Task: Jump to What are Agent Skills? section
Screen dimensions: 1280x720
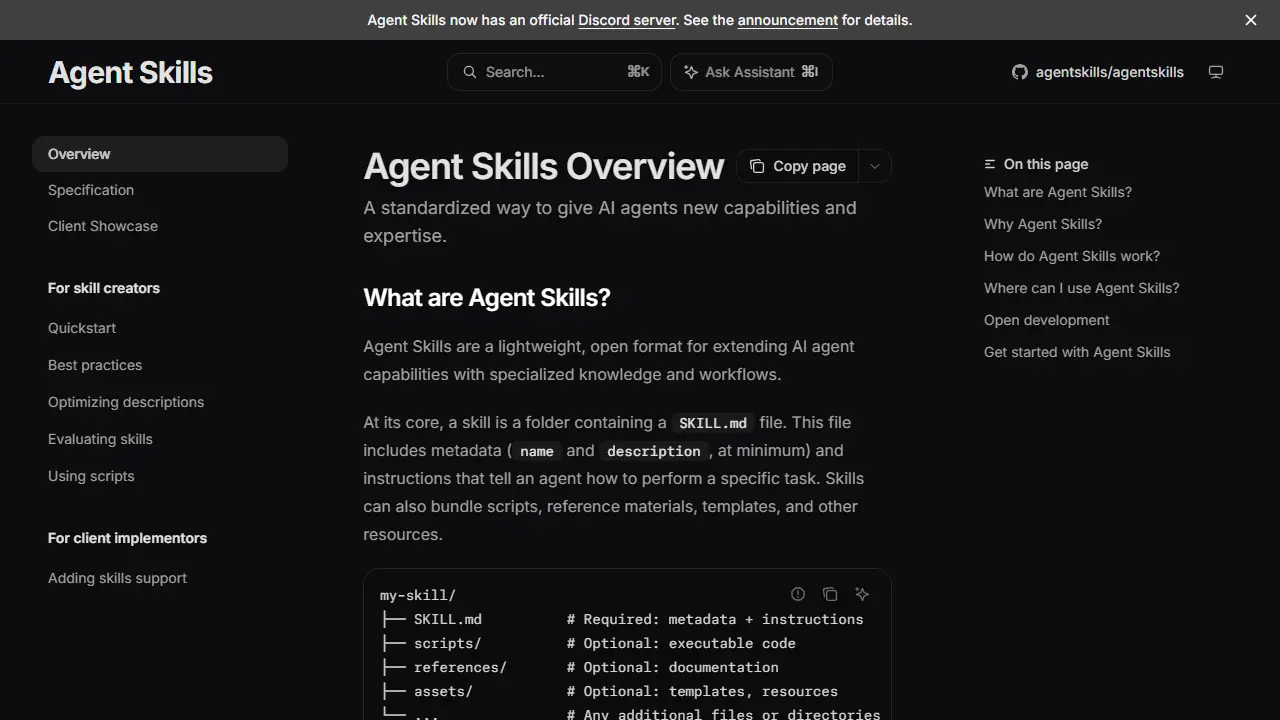Action: 1058,192
